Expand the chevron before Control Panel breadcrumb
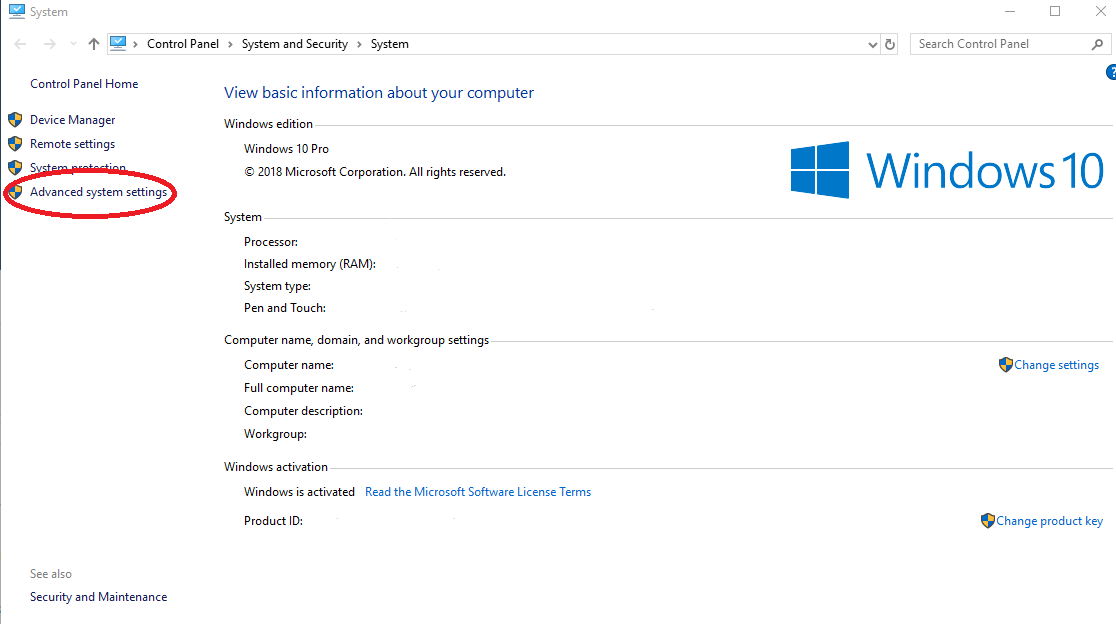The width and height of the screenshot is (1116, 628). click(135, 44)
